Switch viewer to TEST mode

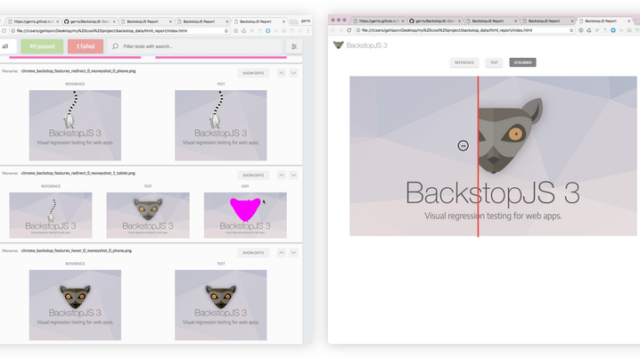[494, 62]
